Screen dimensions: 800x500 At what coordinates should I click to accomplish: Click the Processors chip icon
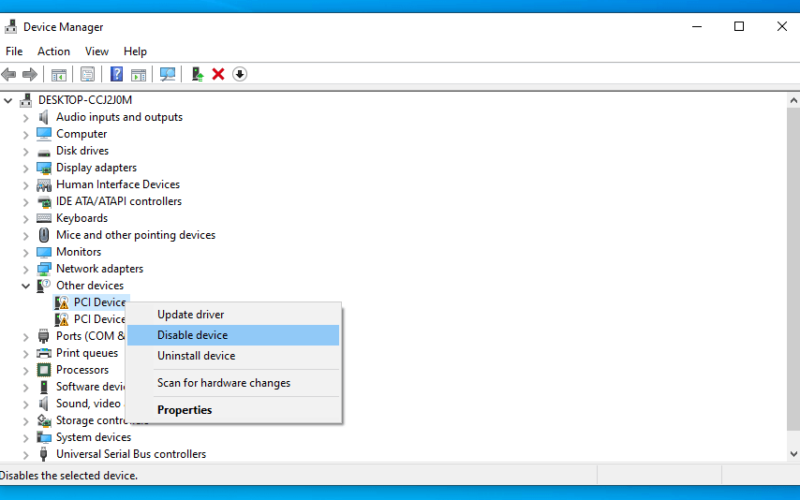click(44, 370)
